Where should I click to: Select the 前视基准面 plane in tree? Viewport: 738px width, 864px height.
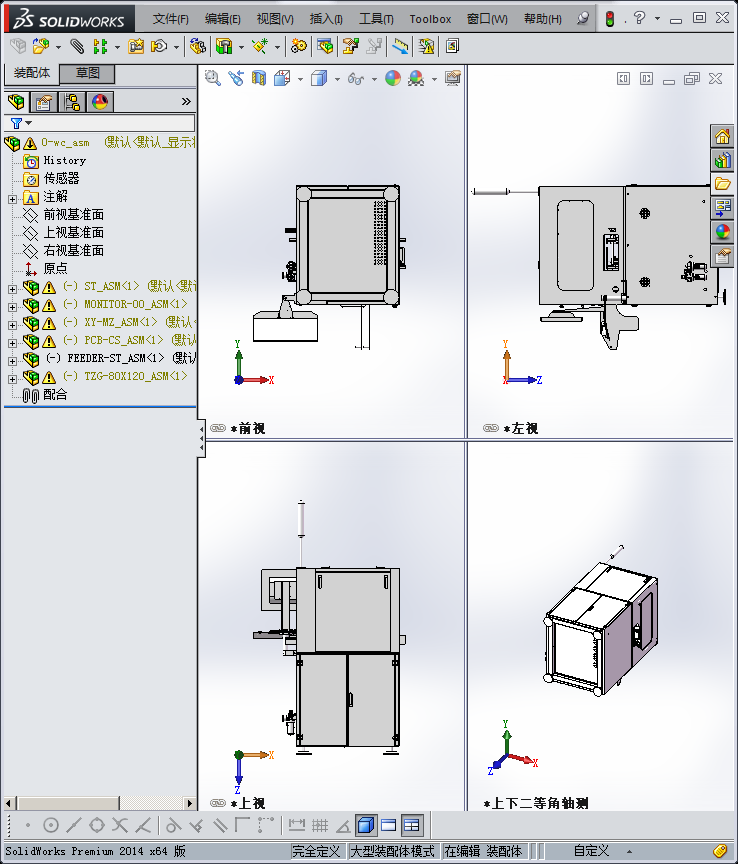click(63, 214)
